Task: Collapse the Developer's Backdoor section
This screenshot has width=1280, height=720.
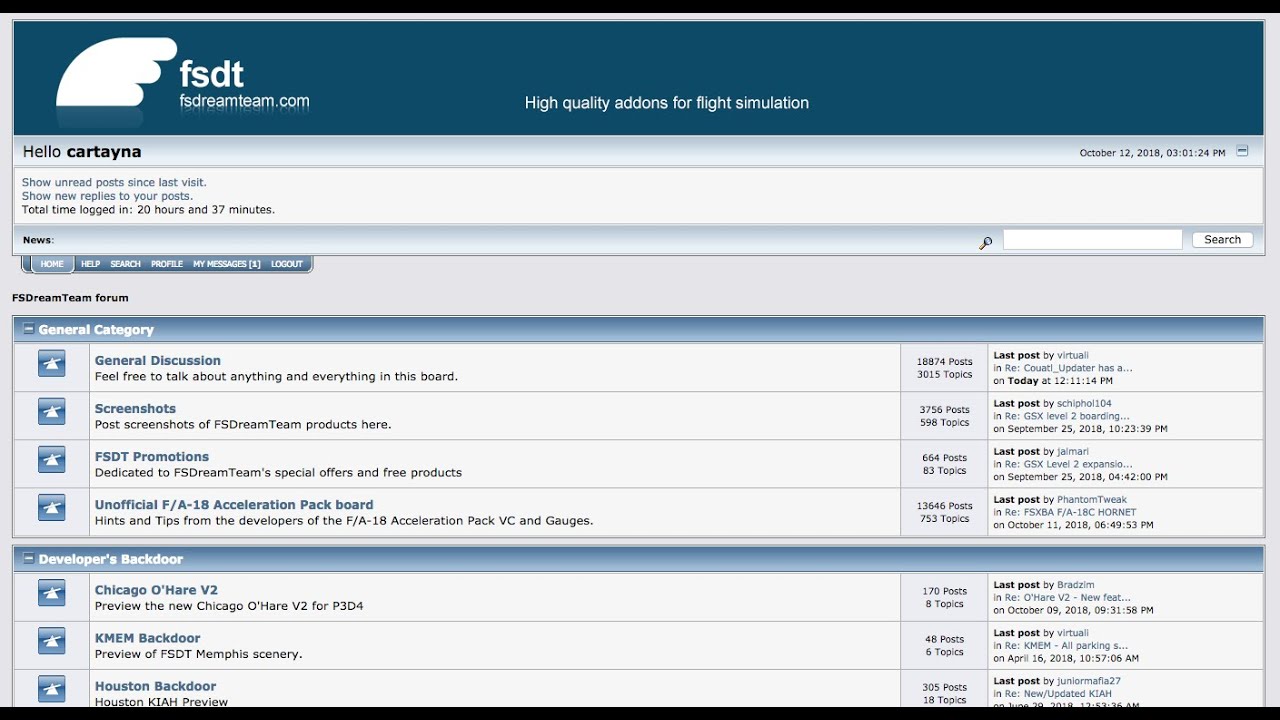Action: coord(29,559)
